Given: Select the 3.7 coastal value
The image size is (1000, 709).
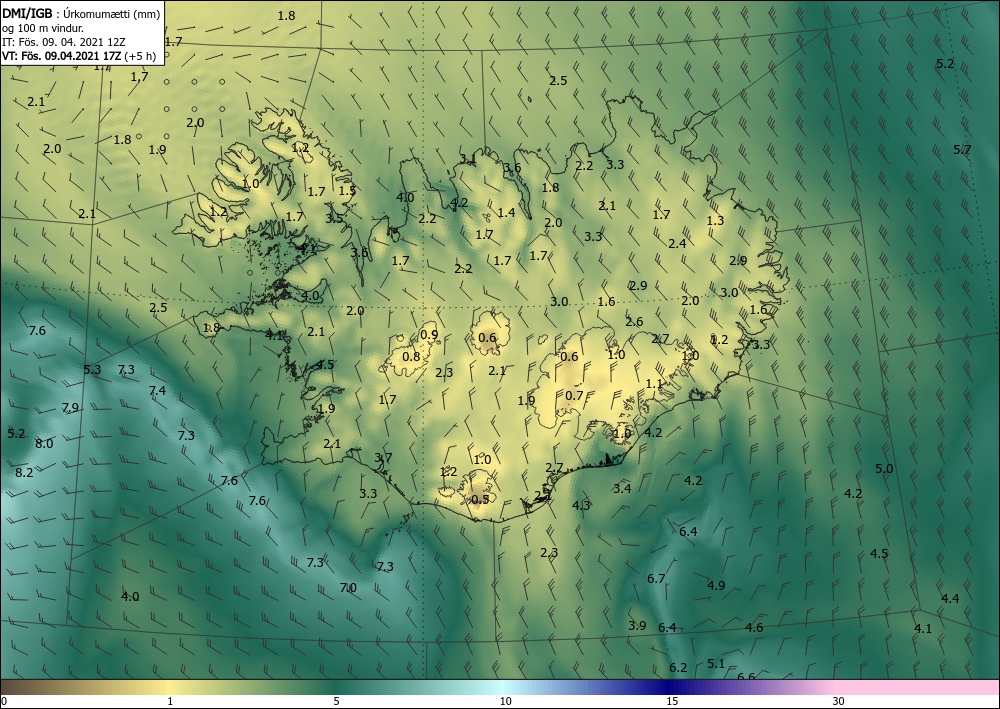Looking at the screenshot, I should click(383, 458).
